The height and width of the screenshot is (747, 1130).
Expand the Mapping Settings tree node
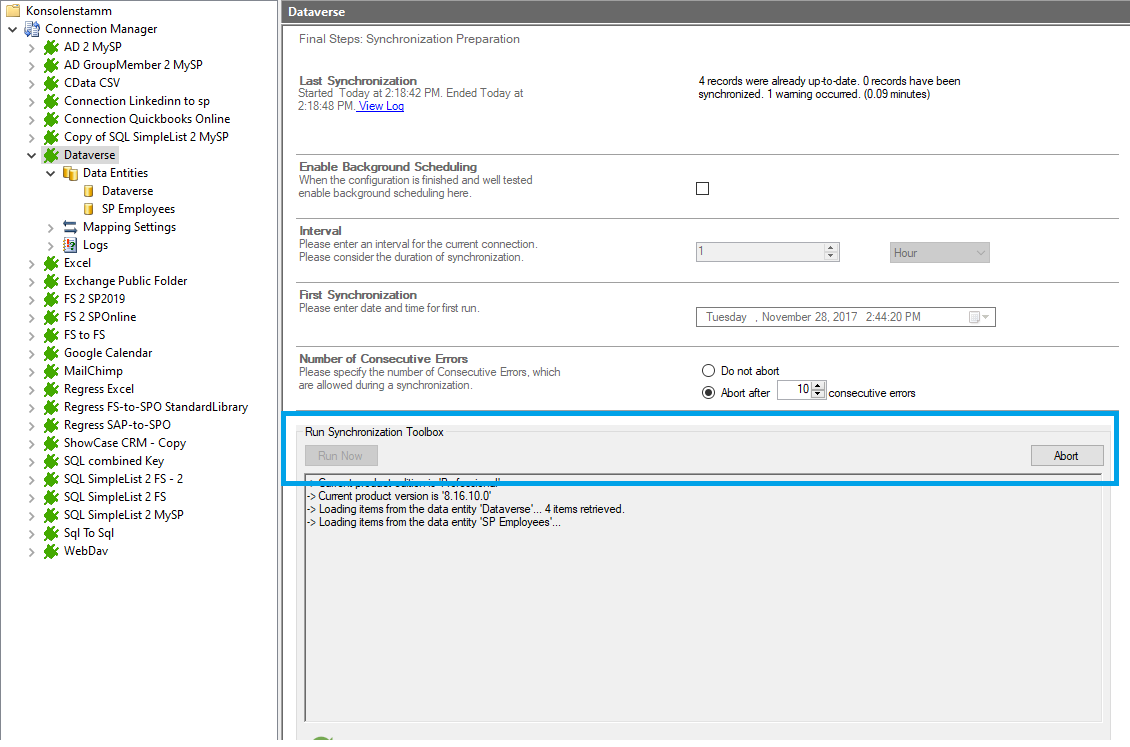click(x=51, y=228)
